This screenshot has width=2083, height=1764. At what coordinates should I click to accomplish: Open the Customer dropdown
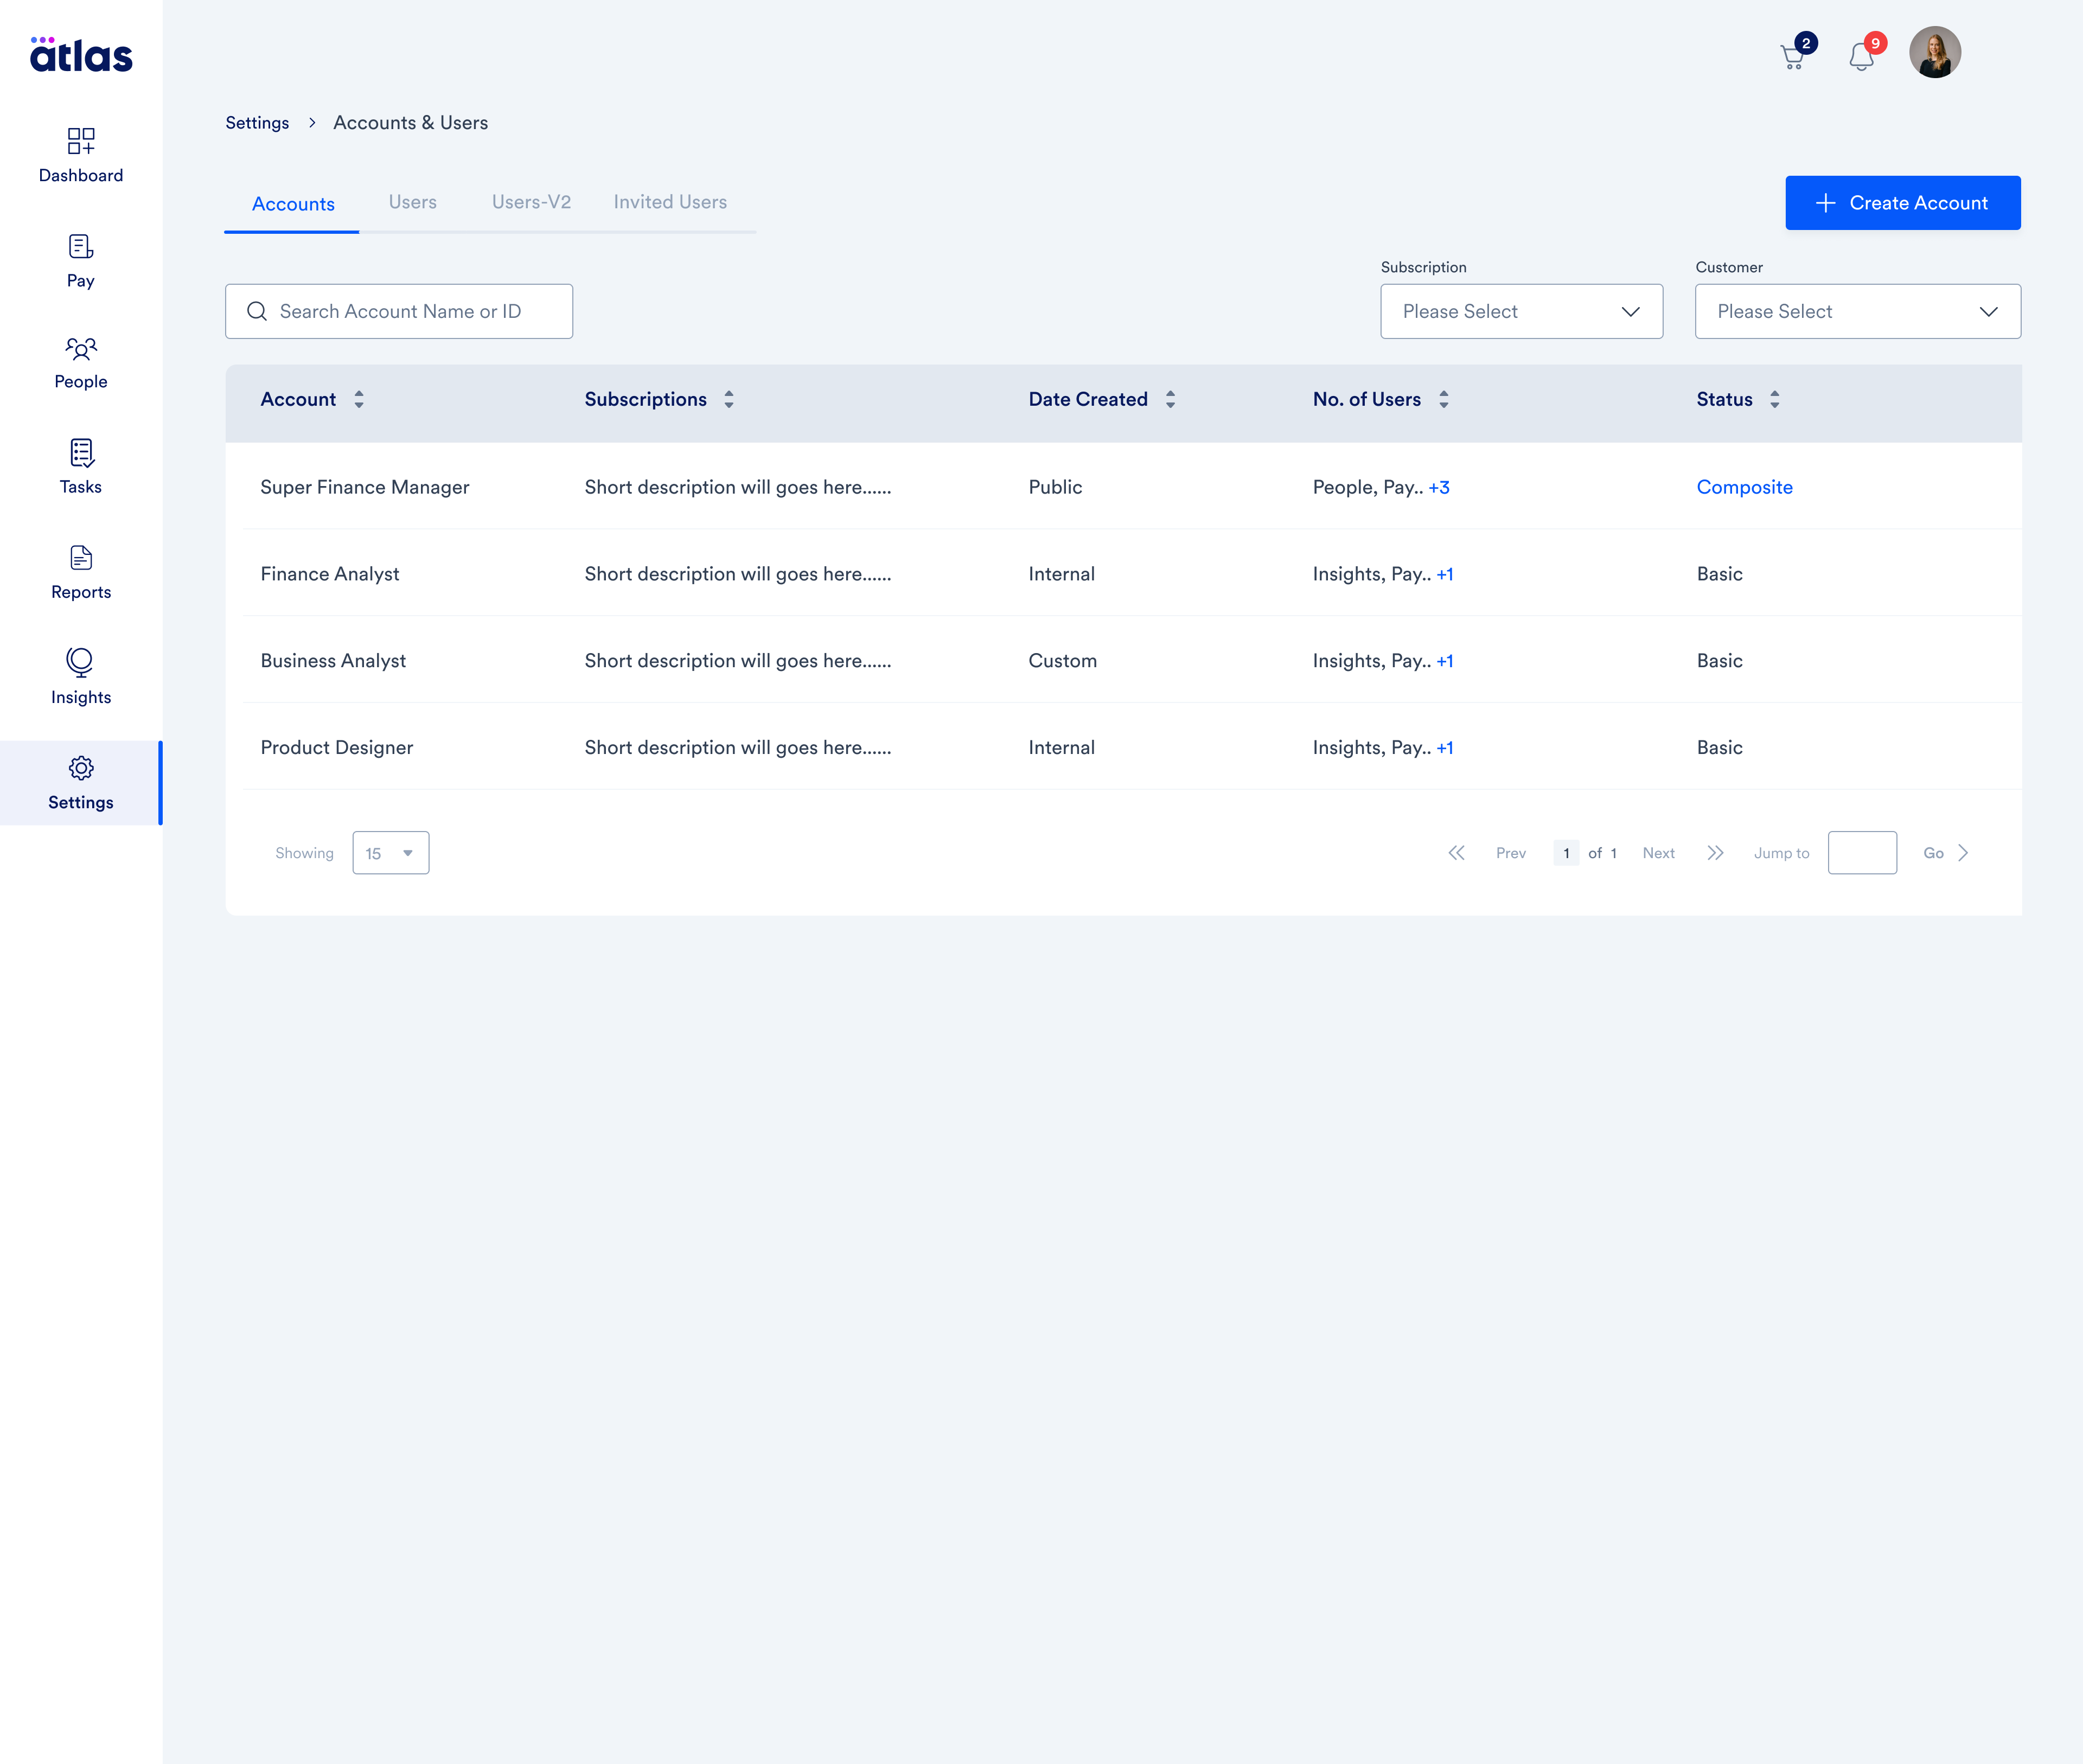click(1857, 311)
